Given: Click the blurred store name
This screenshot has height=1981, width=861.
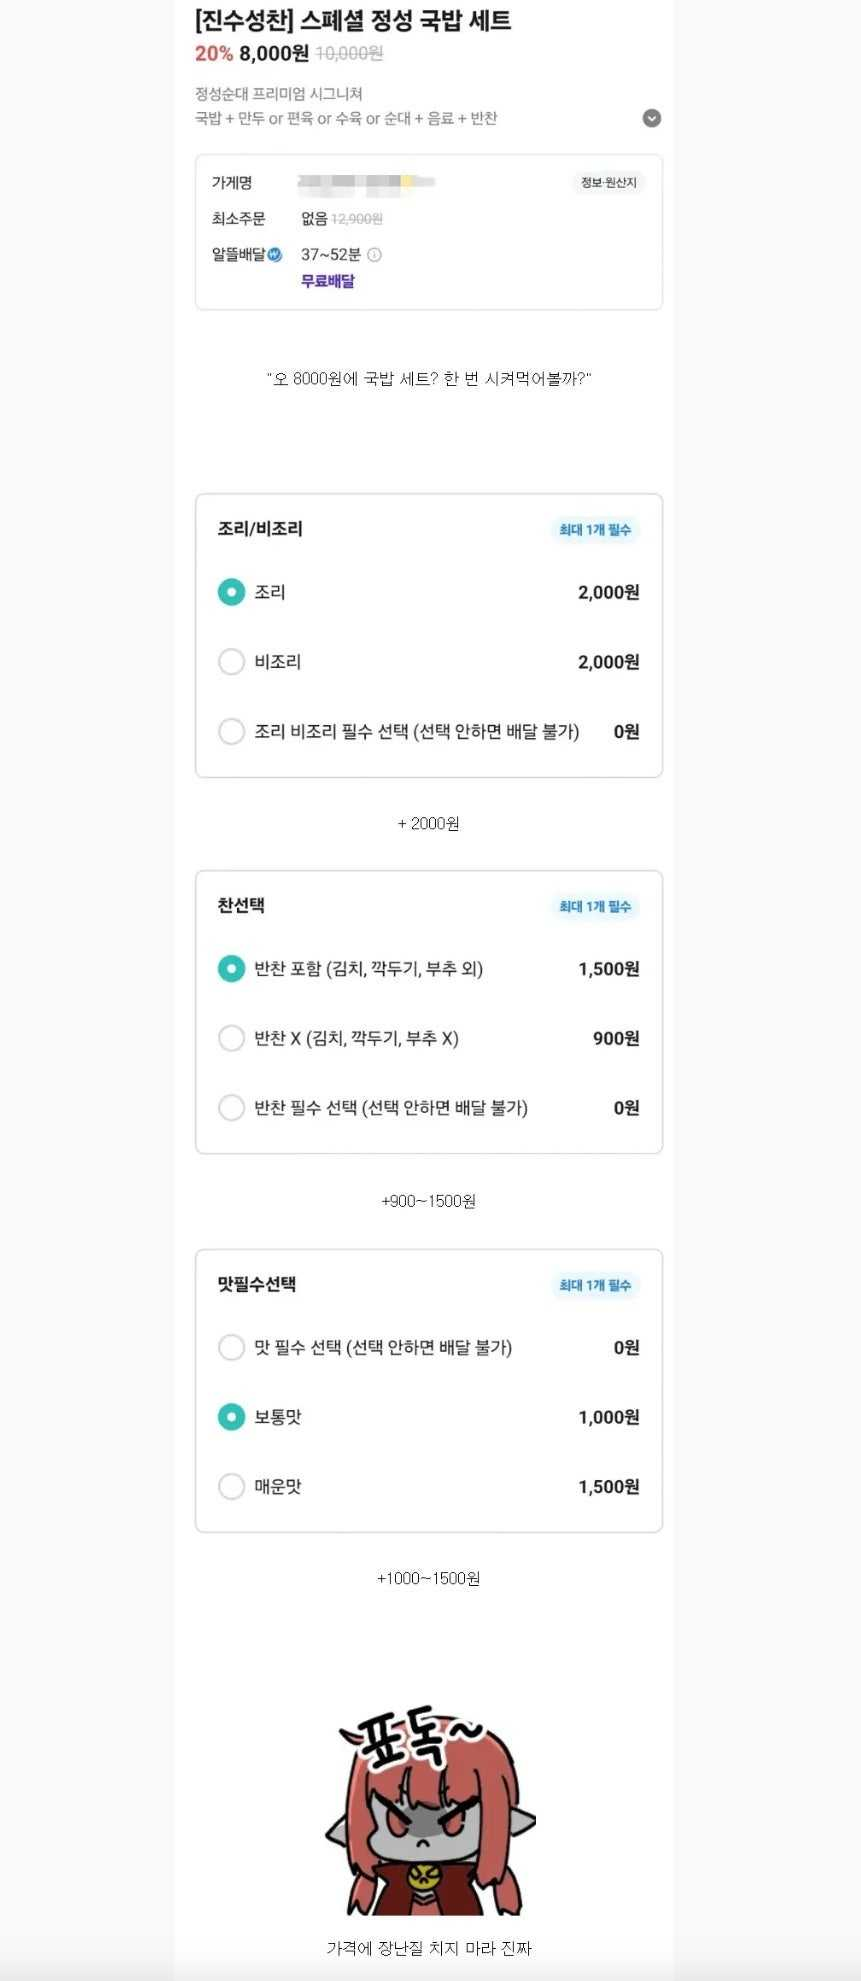Looking at the screenshot, I should coord(366,183).
